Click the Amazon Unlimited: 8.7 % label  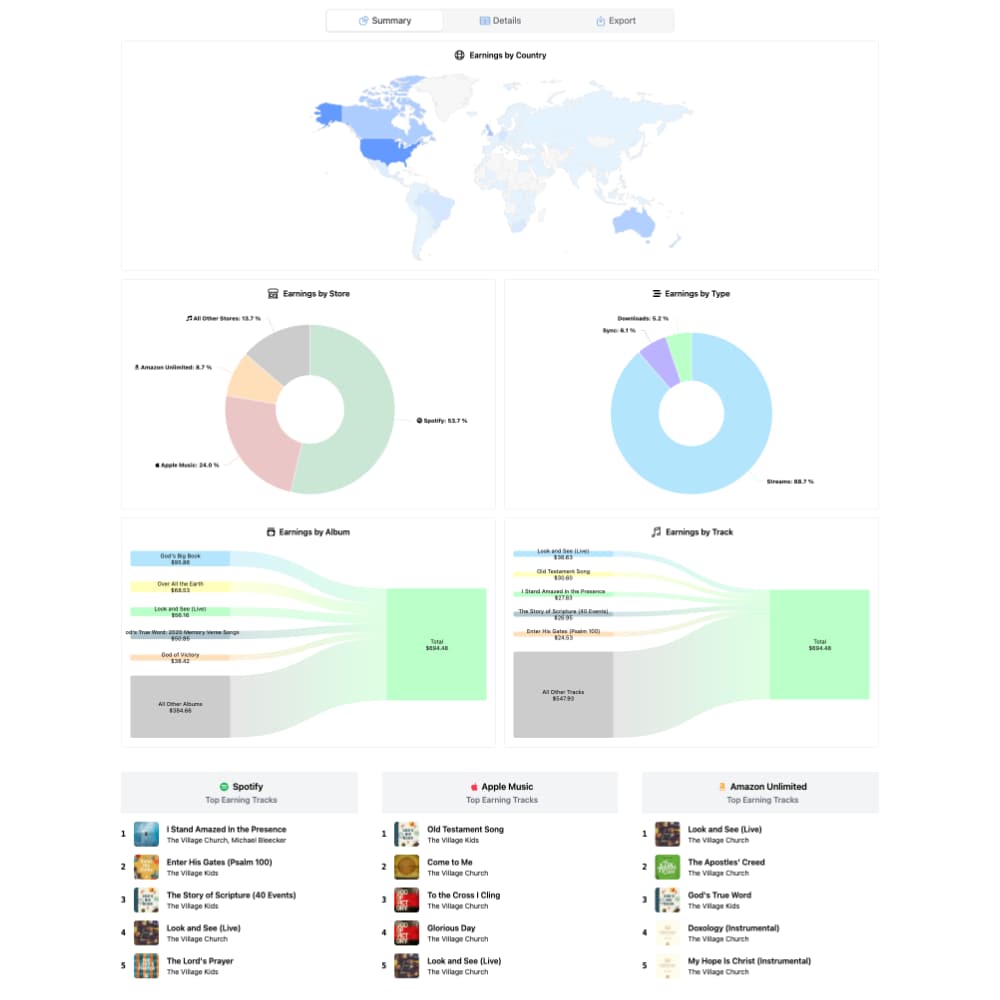tap(173, 367)
